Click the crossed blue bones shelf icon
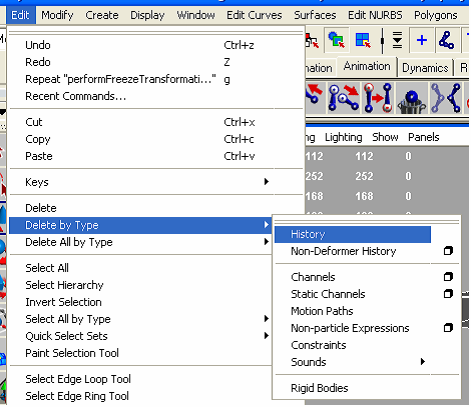Viewport: 471px width, 407px height. (446, 98)
